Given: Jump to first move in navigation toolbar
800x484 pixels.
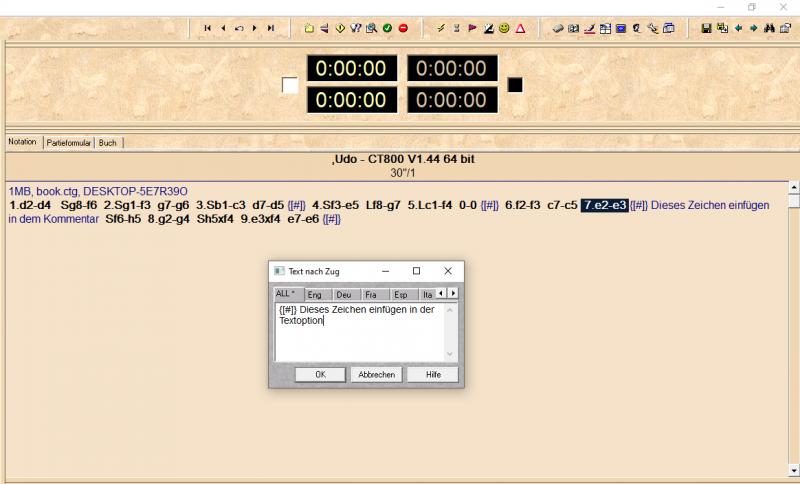Looking at the screenshot, I should tap(207, 28).
